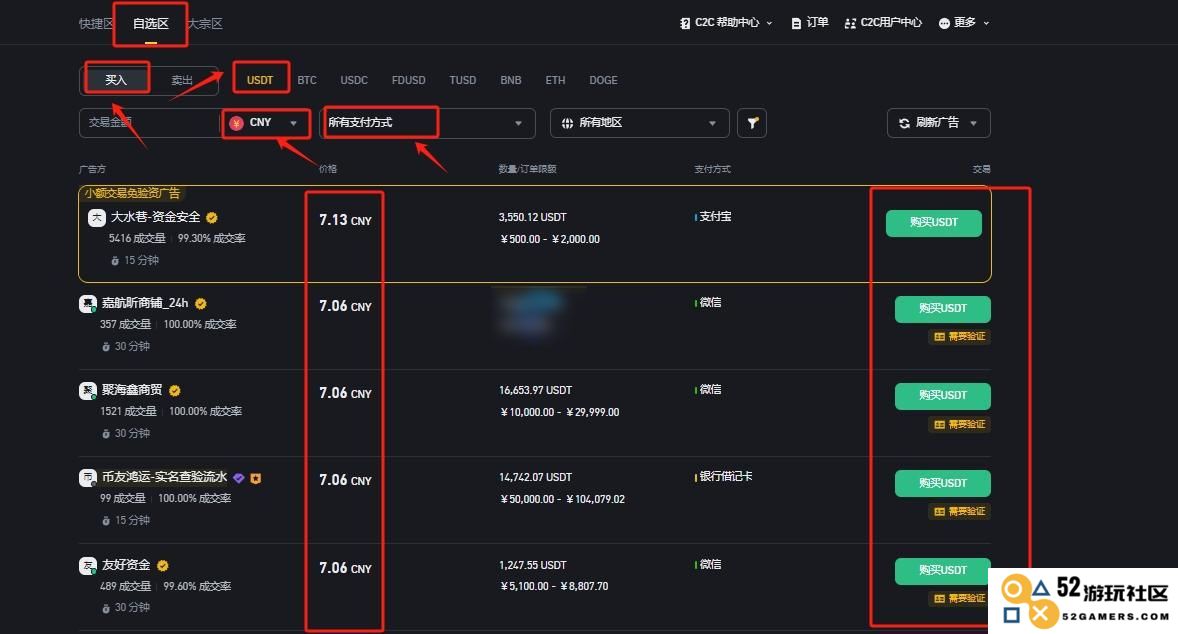Choose the USDC coin tab
This screenshot has height=634, width=1178.
(354, 80)
